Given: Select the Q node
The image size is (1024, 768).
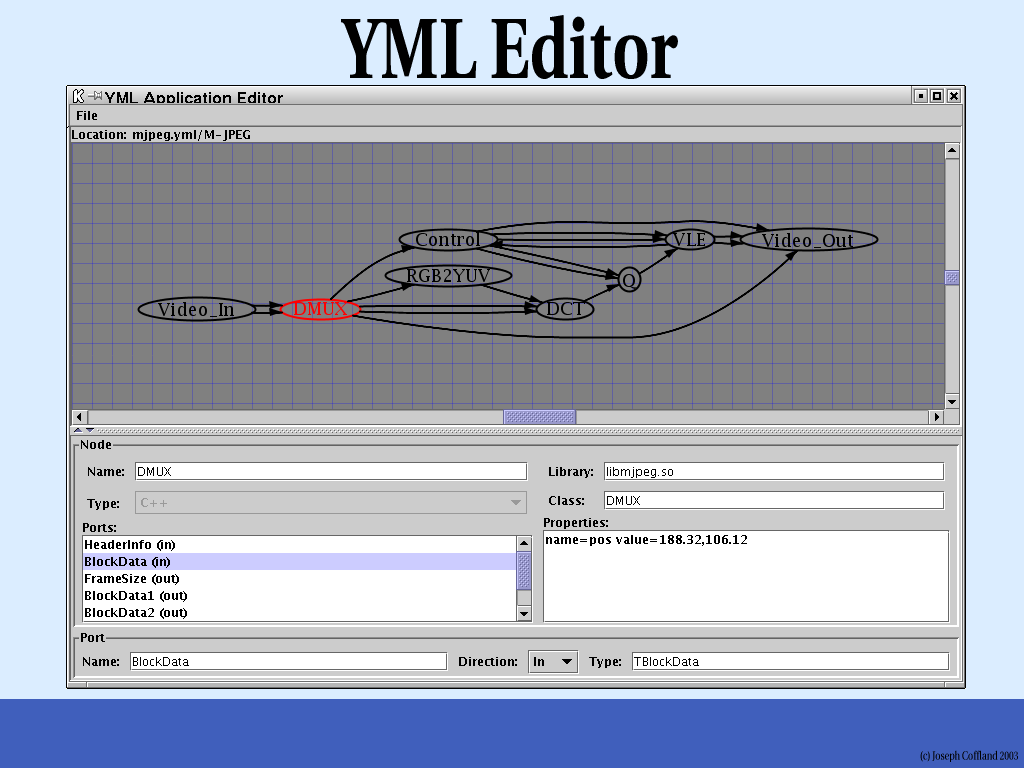Looking at the screenshot, I should click(x=629, y=280).
